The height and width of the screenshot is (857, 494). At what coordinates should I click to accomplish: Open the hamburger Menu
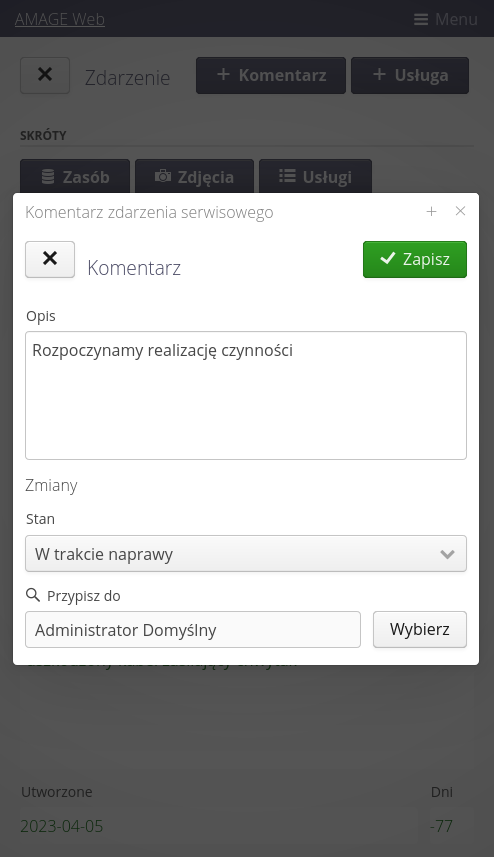(x=445, y=19)
